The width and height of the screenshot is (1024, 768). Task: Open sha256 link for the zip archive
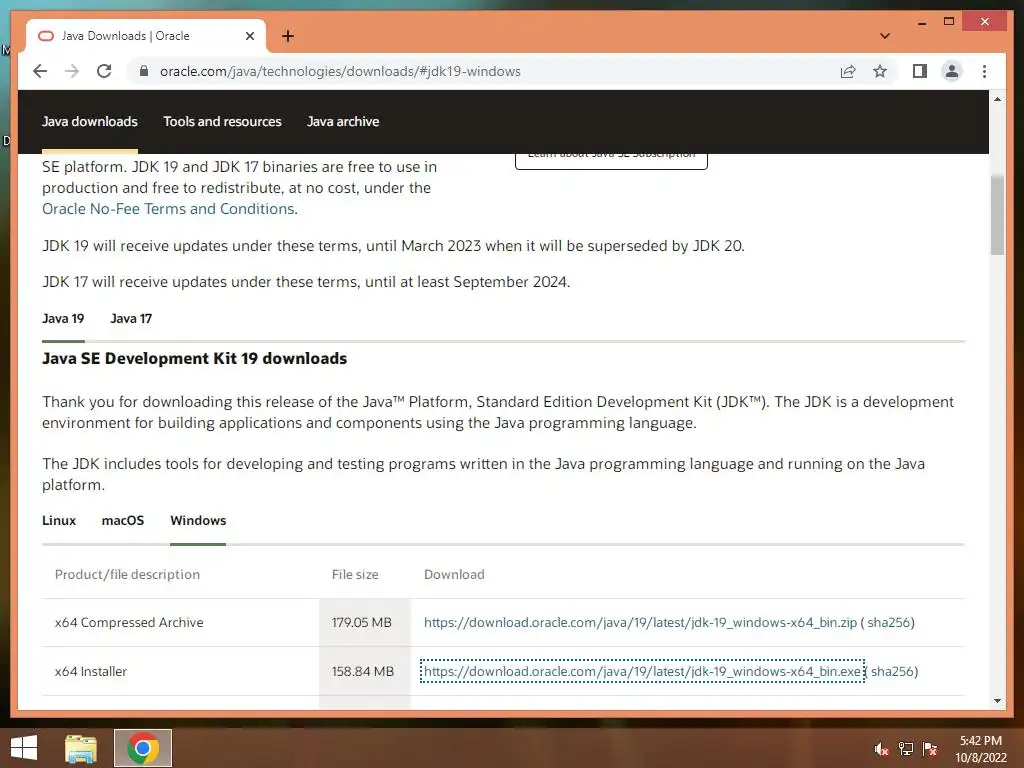[x=888, y=622]
